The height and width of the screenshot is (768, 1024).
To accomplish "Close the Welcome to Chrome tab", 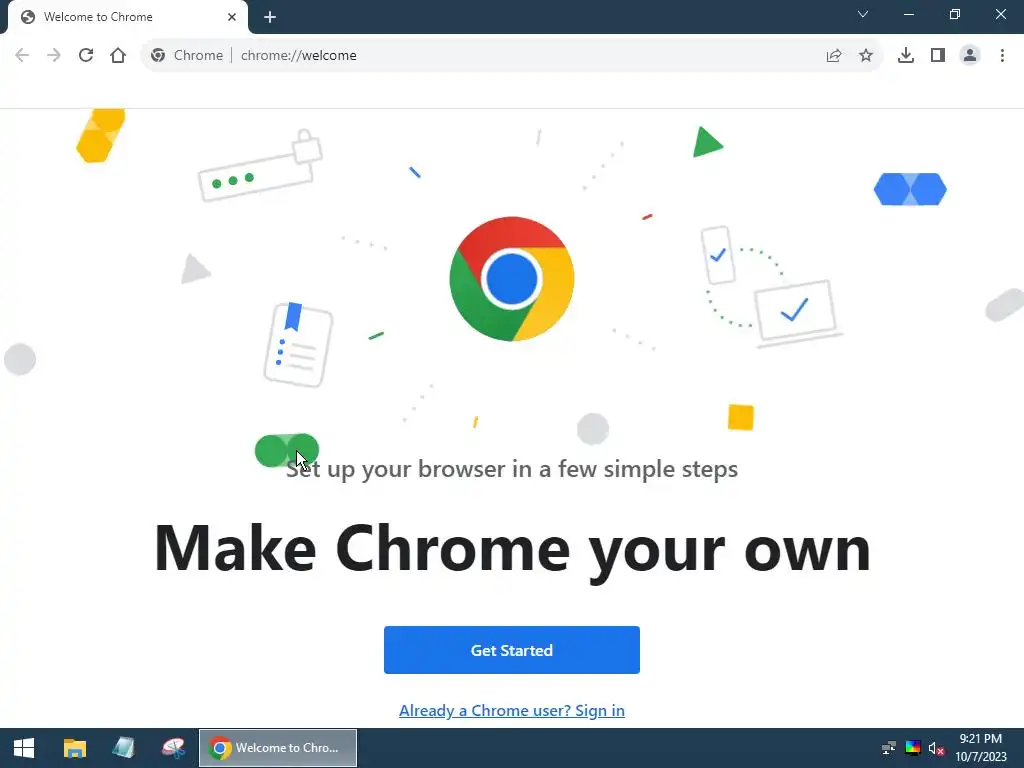I will (x=232, y=17).
